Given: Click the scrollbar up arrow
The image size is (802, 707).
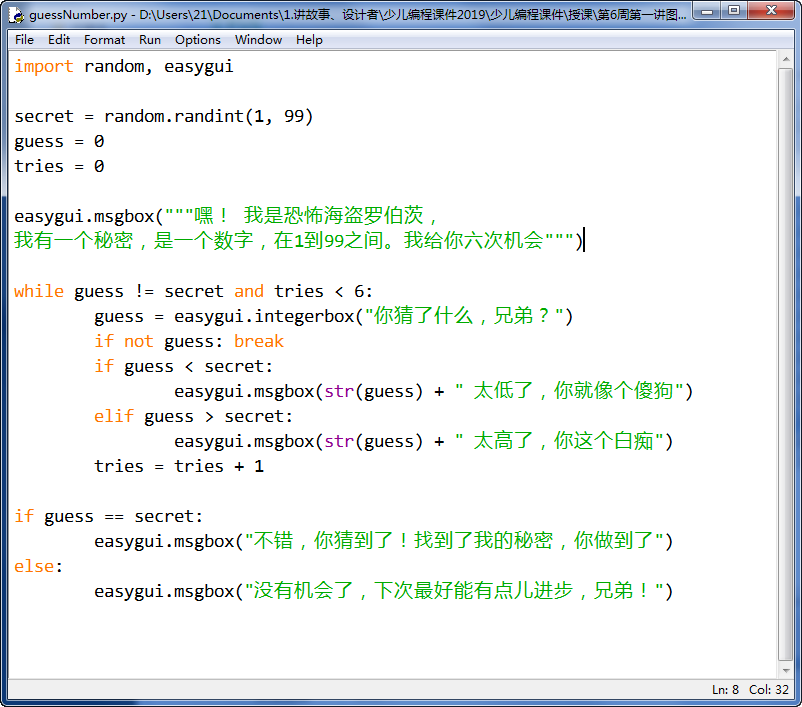Looking at the screenshot, I should pyautogui.click(x=786, y=59).
